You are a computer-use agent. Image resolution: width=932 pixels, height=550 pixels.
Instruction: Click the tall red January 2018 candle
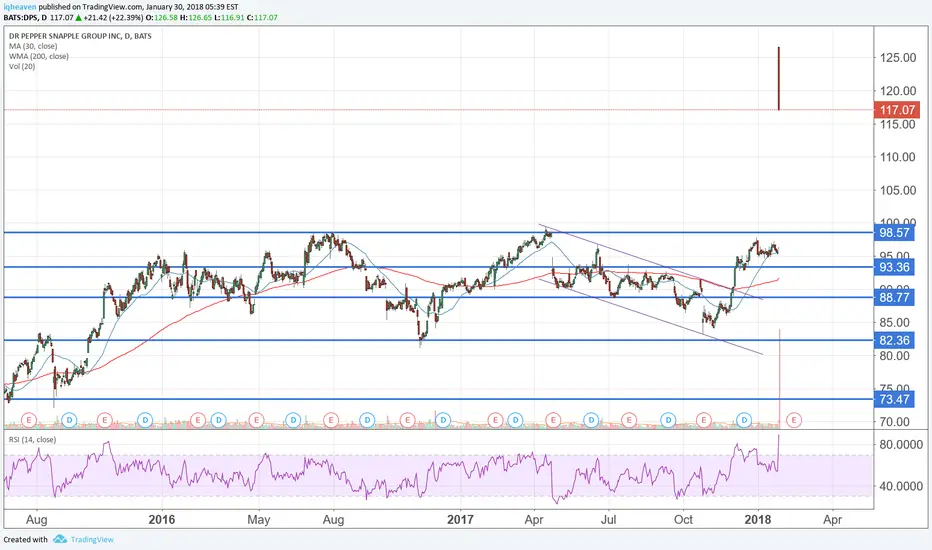(x=779, y=78)
